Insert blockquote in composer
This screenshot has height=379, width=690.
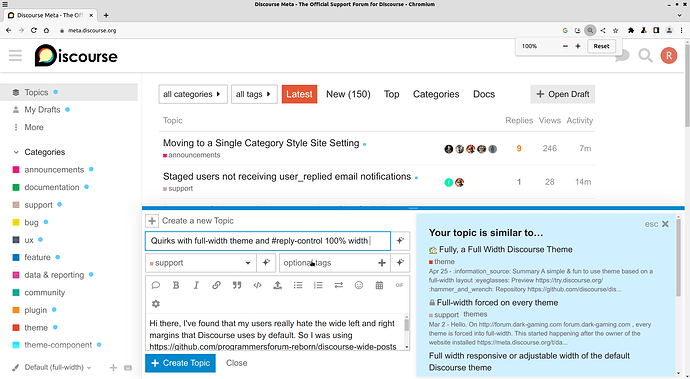point(237,285)
